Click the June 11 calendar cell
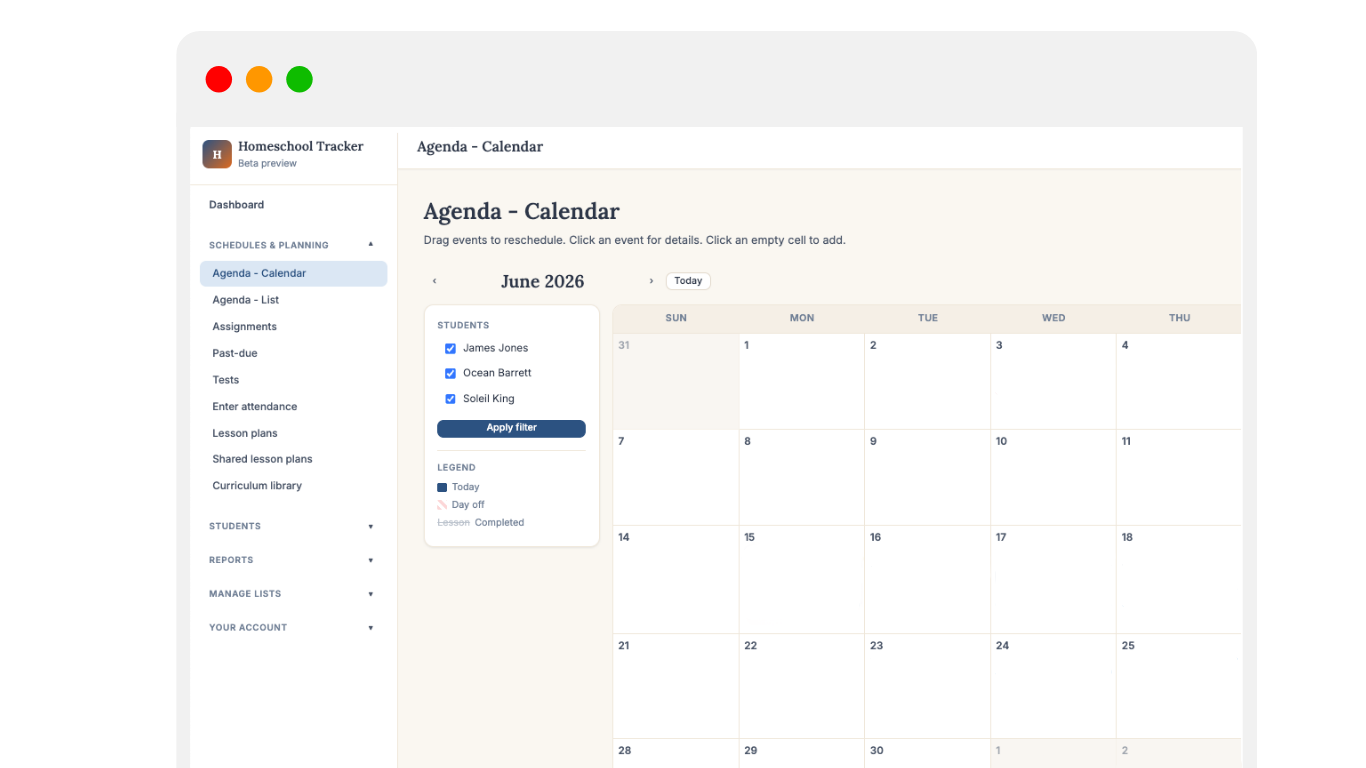Screen dimensions: 1366x768 [1179, 478]
